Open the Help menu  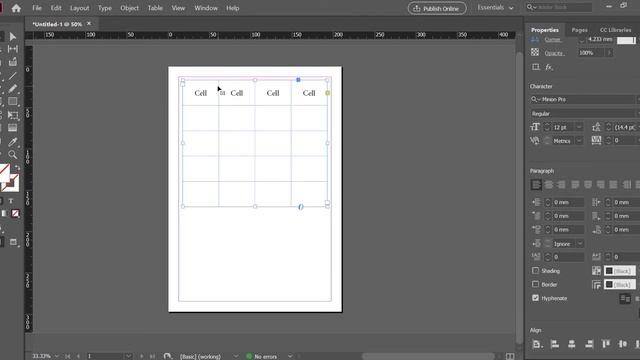(233, 8)
